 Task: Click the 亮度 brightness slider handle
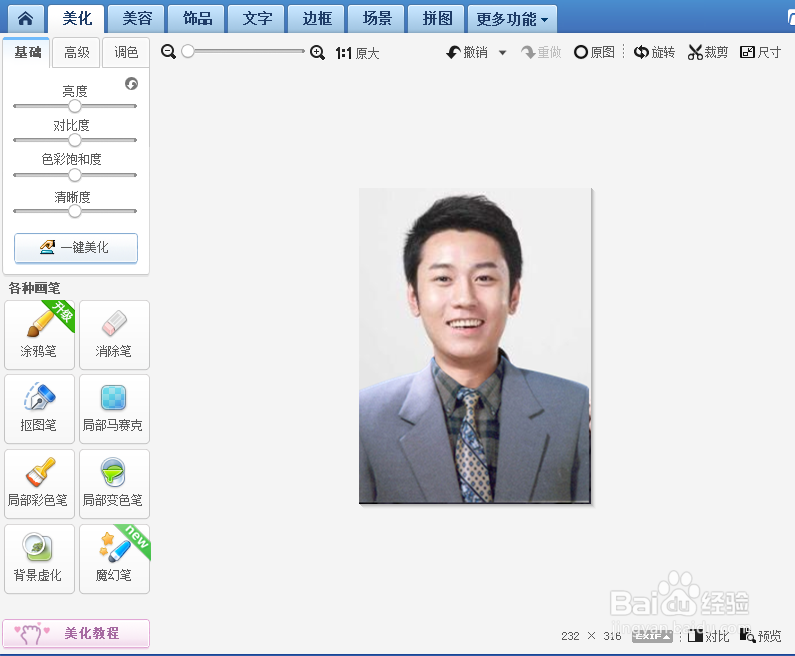[x=75, y=106]
